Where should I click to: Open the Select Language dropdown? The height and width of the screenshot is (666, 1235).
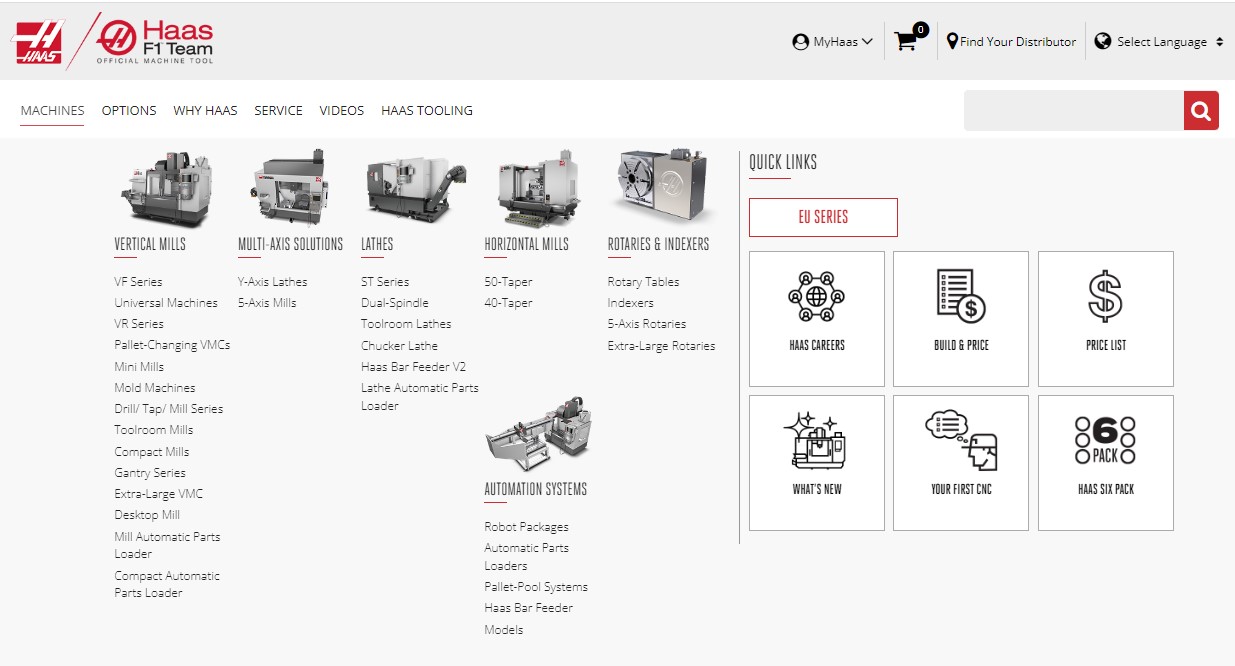click(x=1159, y=42)
